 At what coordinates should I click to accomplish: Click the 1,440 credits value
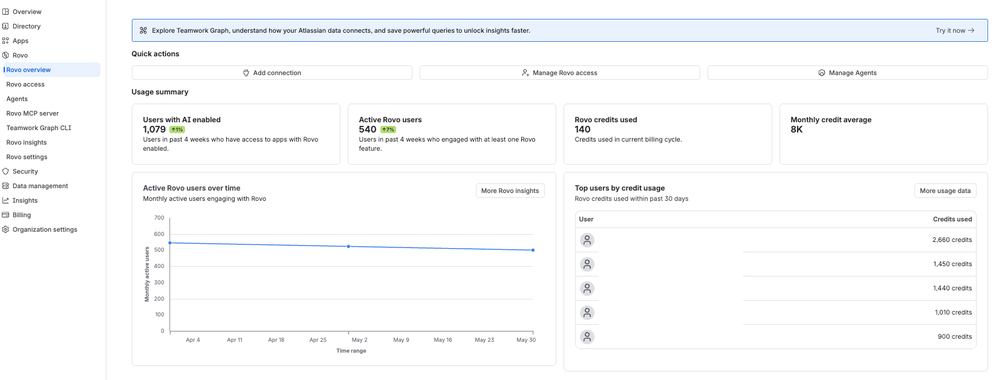pos(952,288)
